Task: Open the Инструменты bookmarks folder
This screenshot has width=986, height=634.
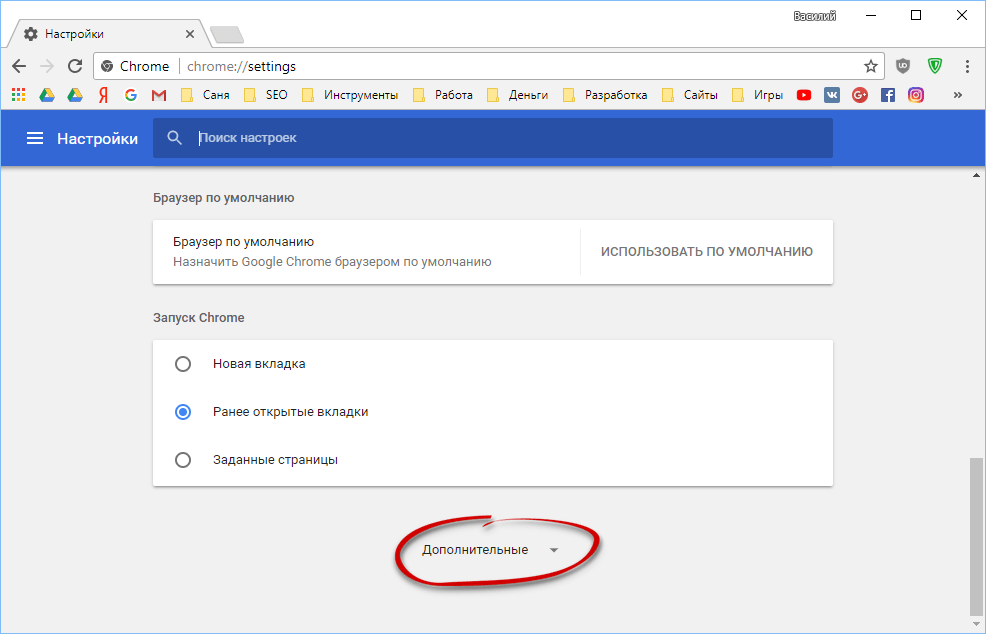Action: tap(350, 95)
